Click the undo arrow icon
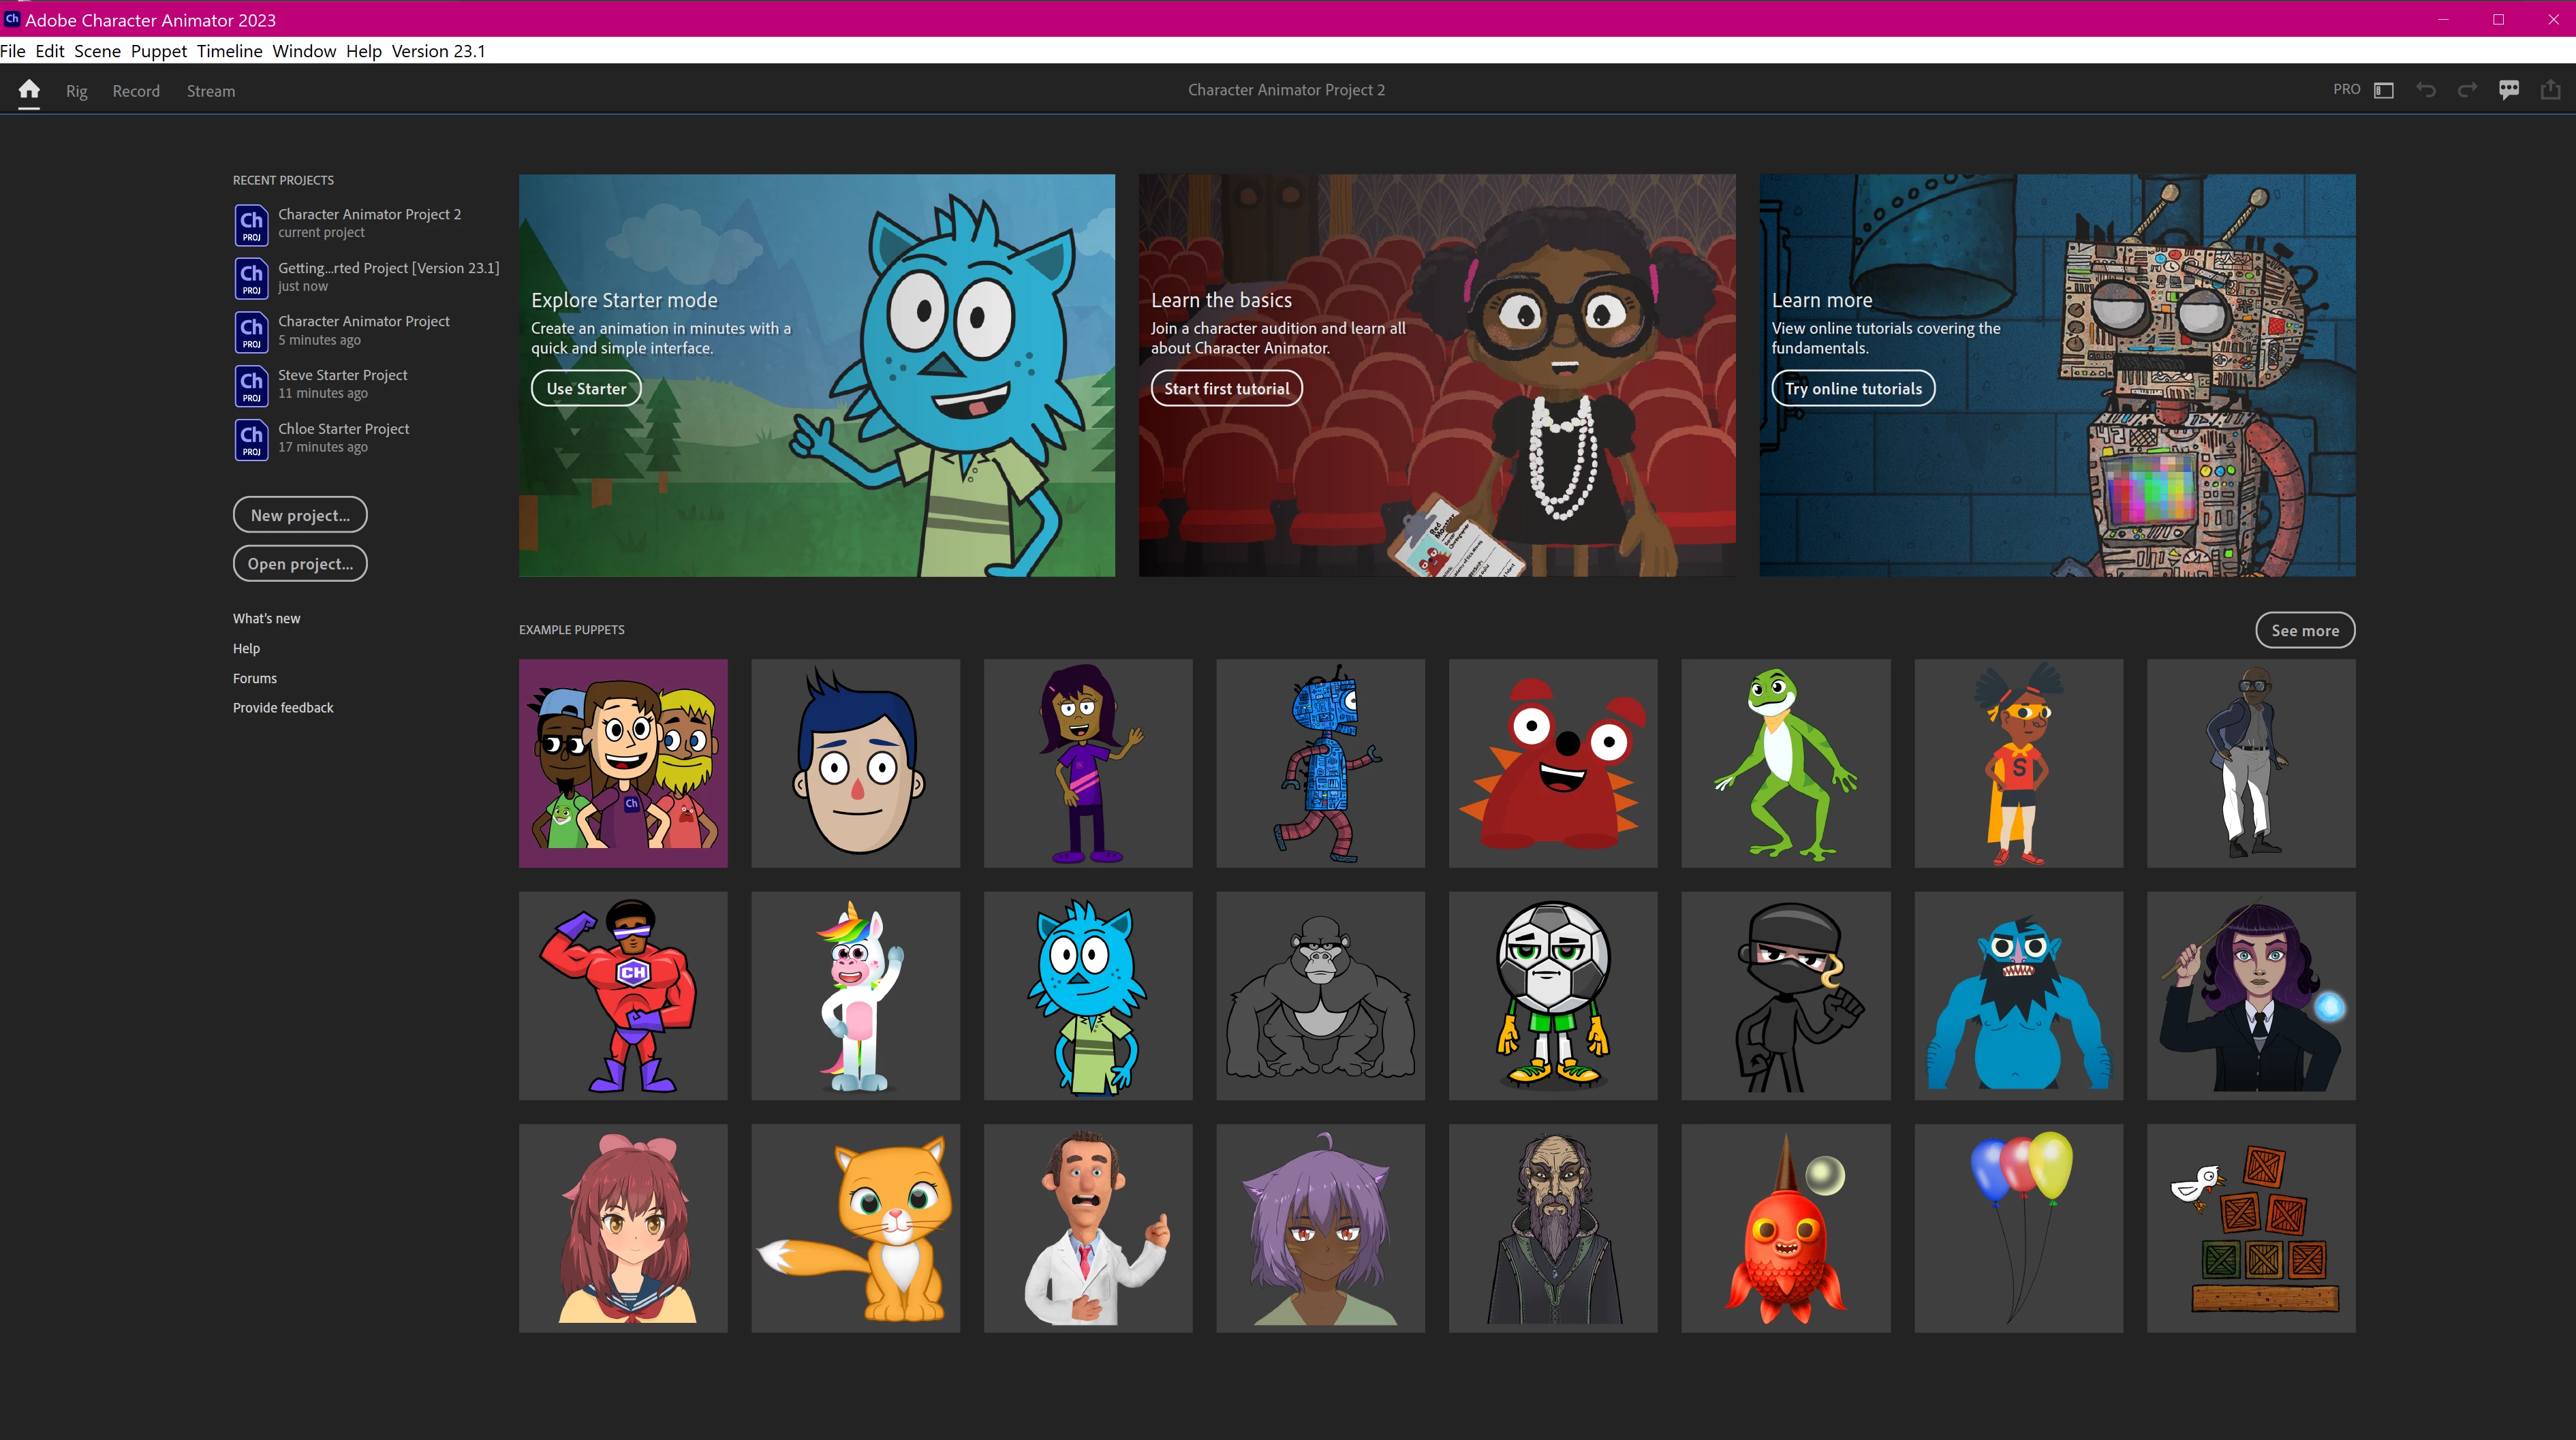Viewport: 2576px width, 1440px height. pyautogui.click(x=2426, y=90)
